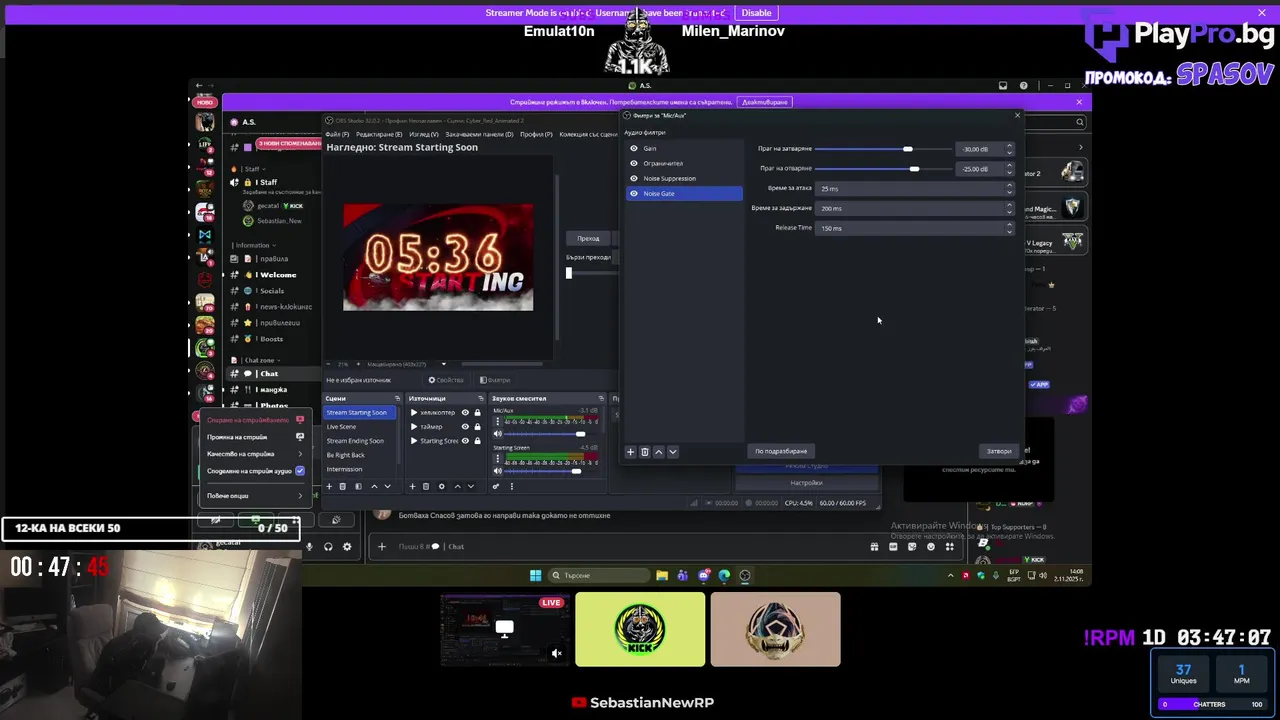The width and height of the screenshot is (1280, 720).
Task: Open scene filters icon in Сцени panel
Action: 358,486
